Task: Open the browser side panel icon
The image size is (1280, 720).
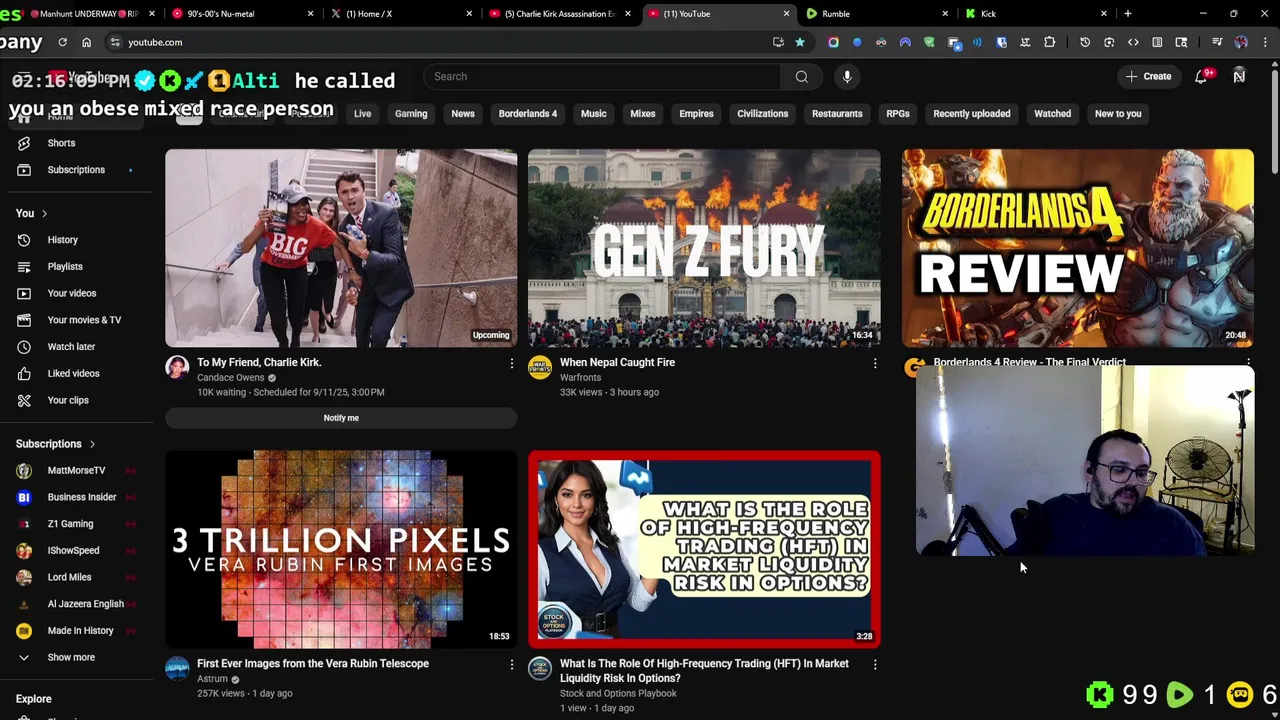Action: tap(1157, 42)
